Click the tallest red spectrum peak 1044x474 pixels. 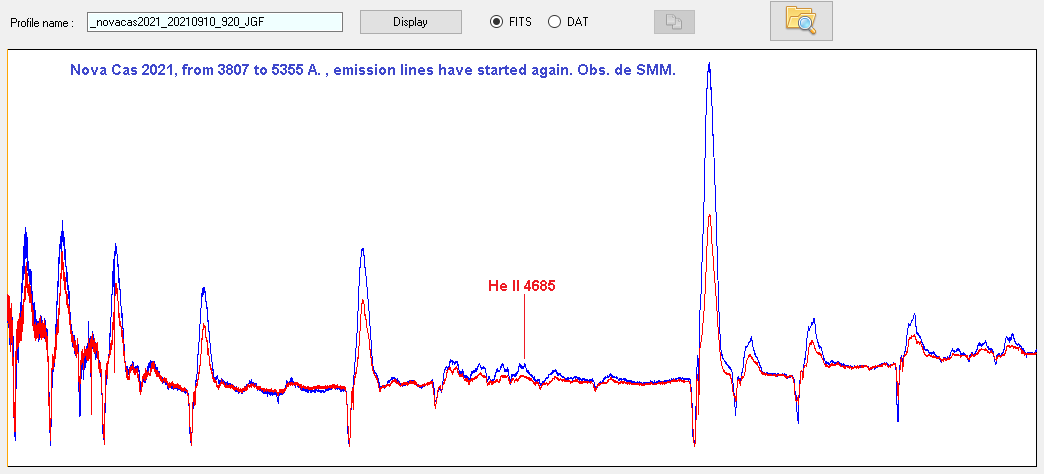pyautogui.click(x=709, y=216)
